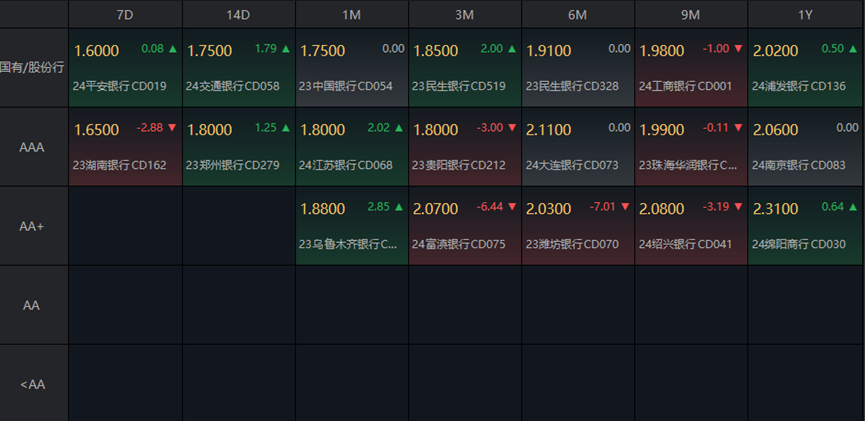865x421 pixels.
Task: Click the green up arrow beside 0.08
Action: click(x=172, y=49)
